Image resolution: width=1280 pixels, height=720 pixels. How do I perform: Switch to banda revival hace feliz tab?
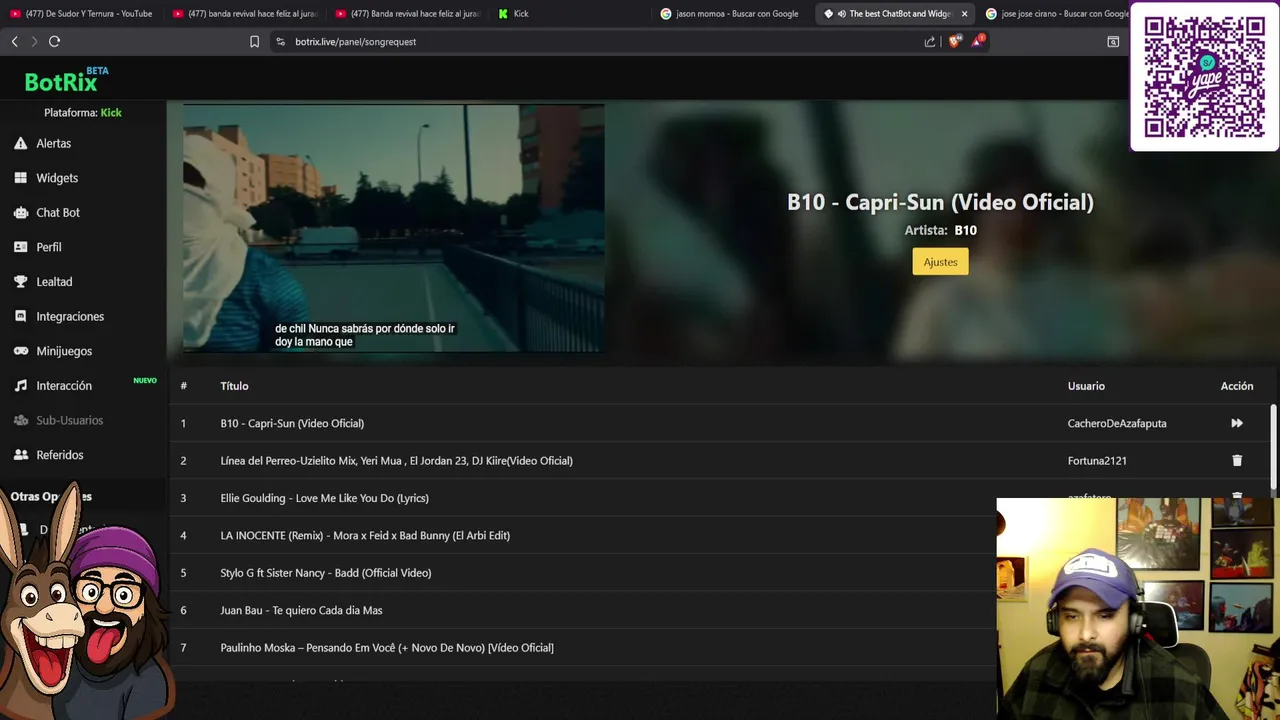(245, 14)
